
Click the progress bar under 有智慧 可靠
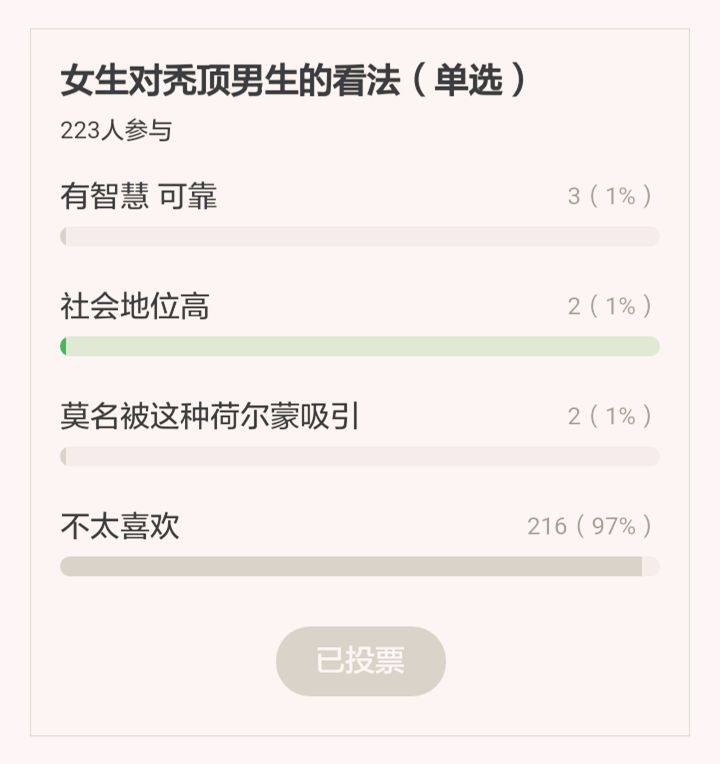click(x=360, y=237)
